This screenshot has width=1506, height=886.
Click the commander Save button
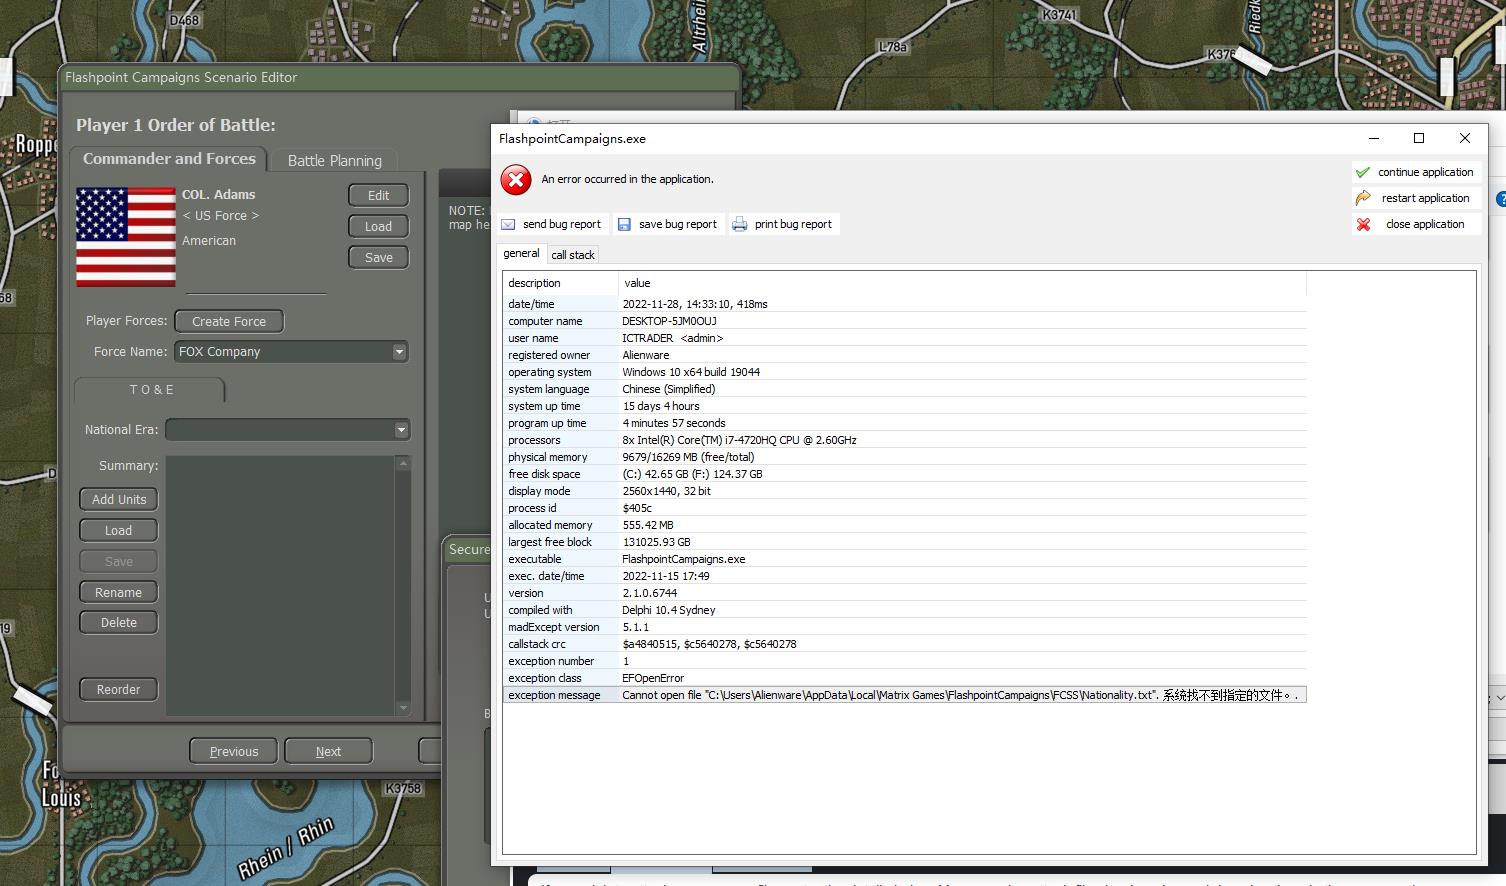click(x=379, y=257)
